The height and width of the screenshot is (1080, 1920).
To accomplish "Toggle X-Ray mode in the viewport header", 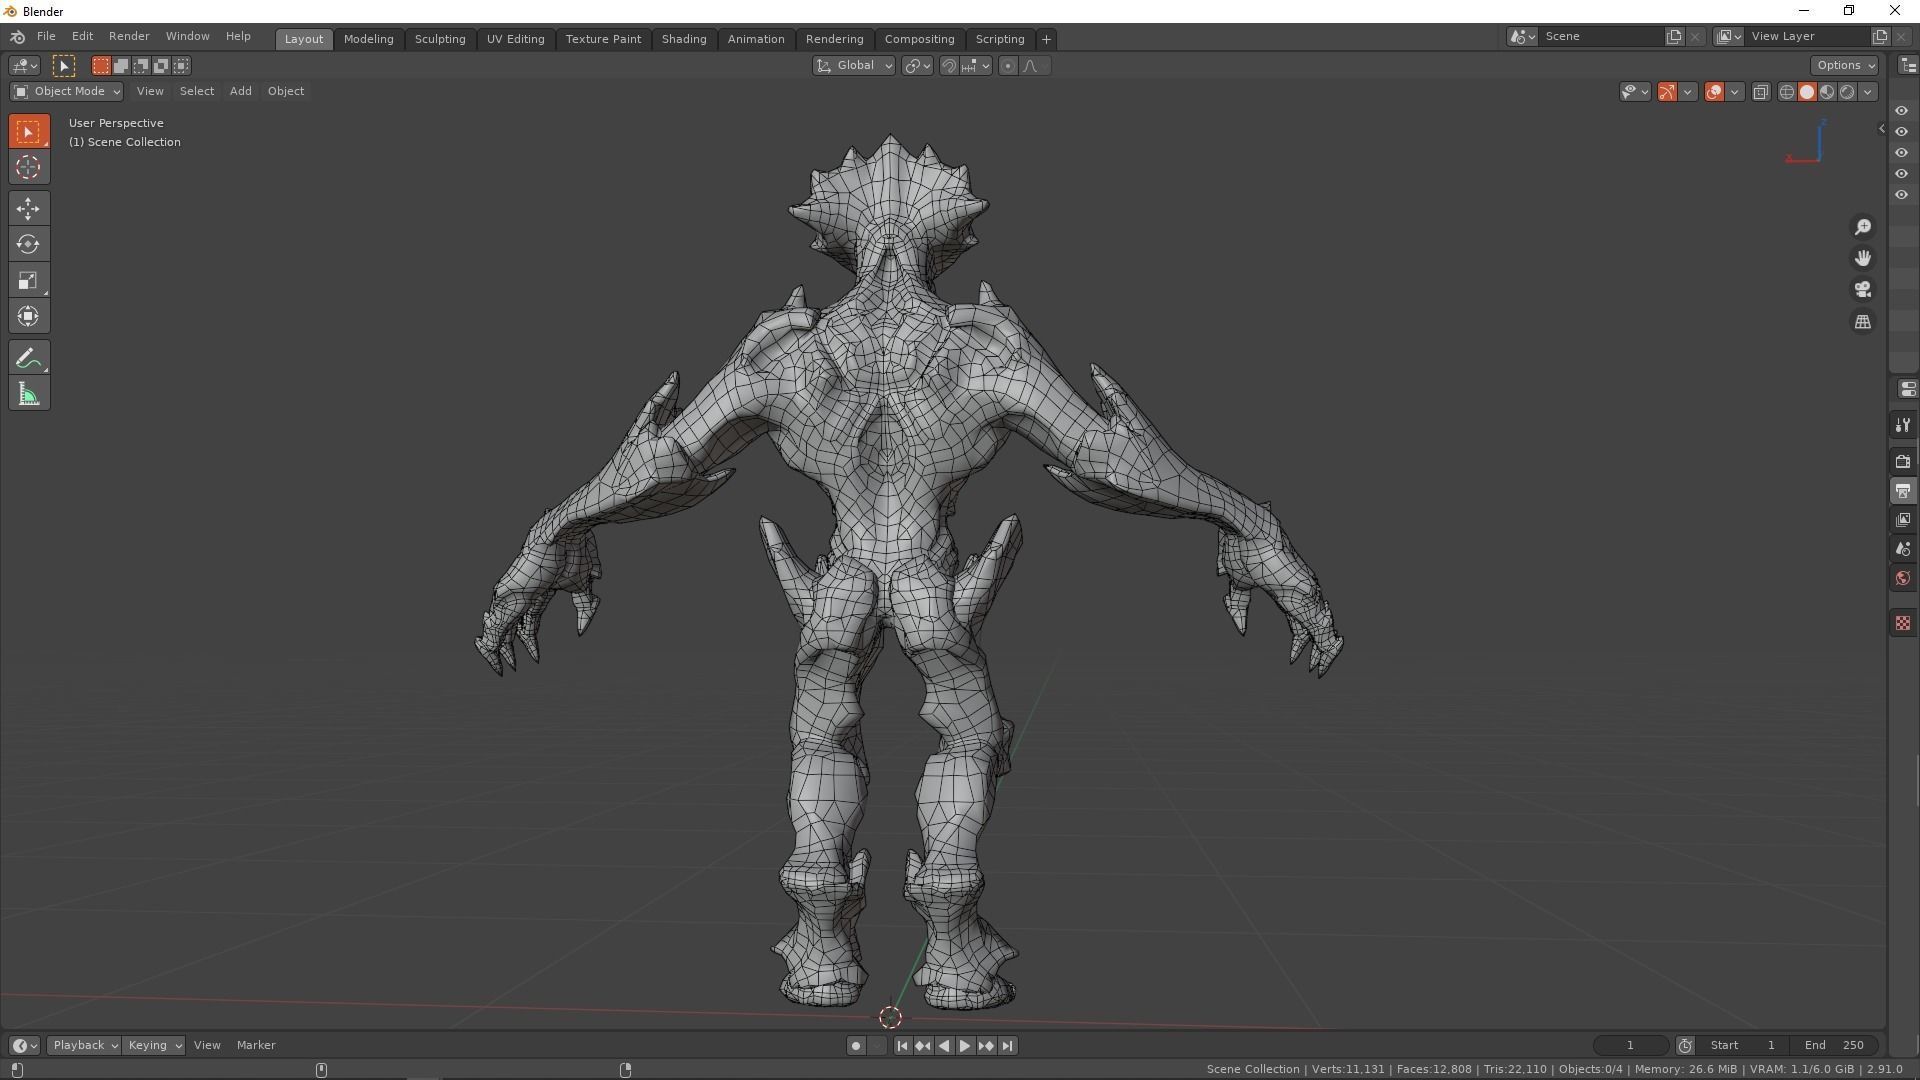I will (1760, 91).
